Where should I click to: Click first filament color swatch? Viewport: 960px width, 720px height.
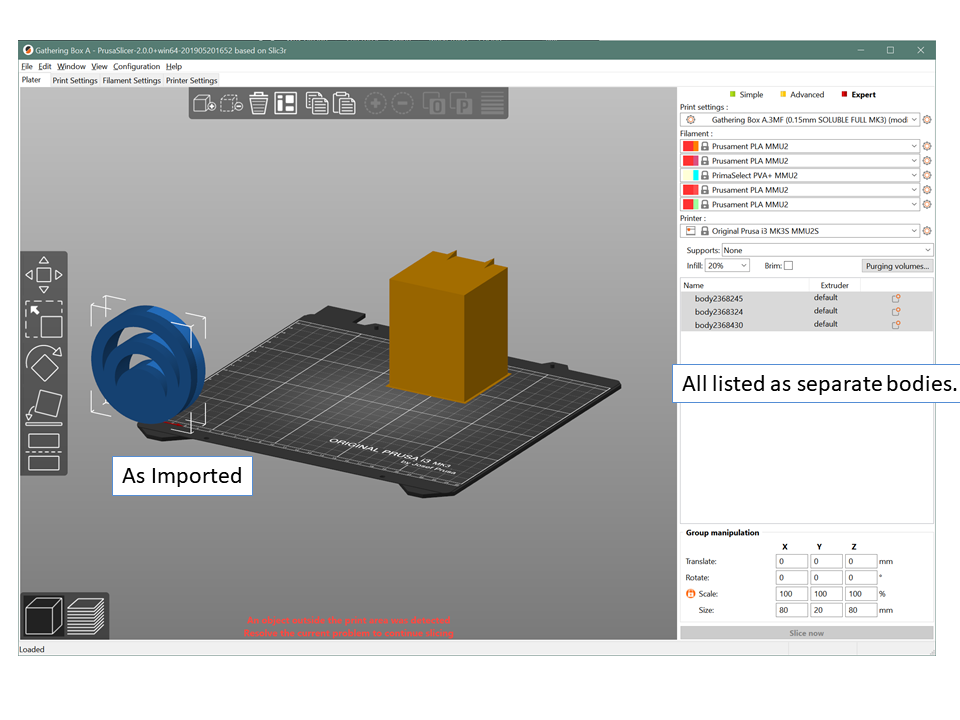[690, 146]
